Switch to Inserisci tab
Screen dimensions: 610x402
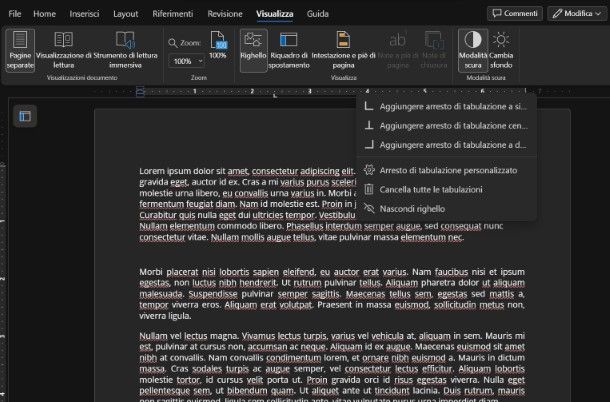pos(84,14)
